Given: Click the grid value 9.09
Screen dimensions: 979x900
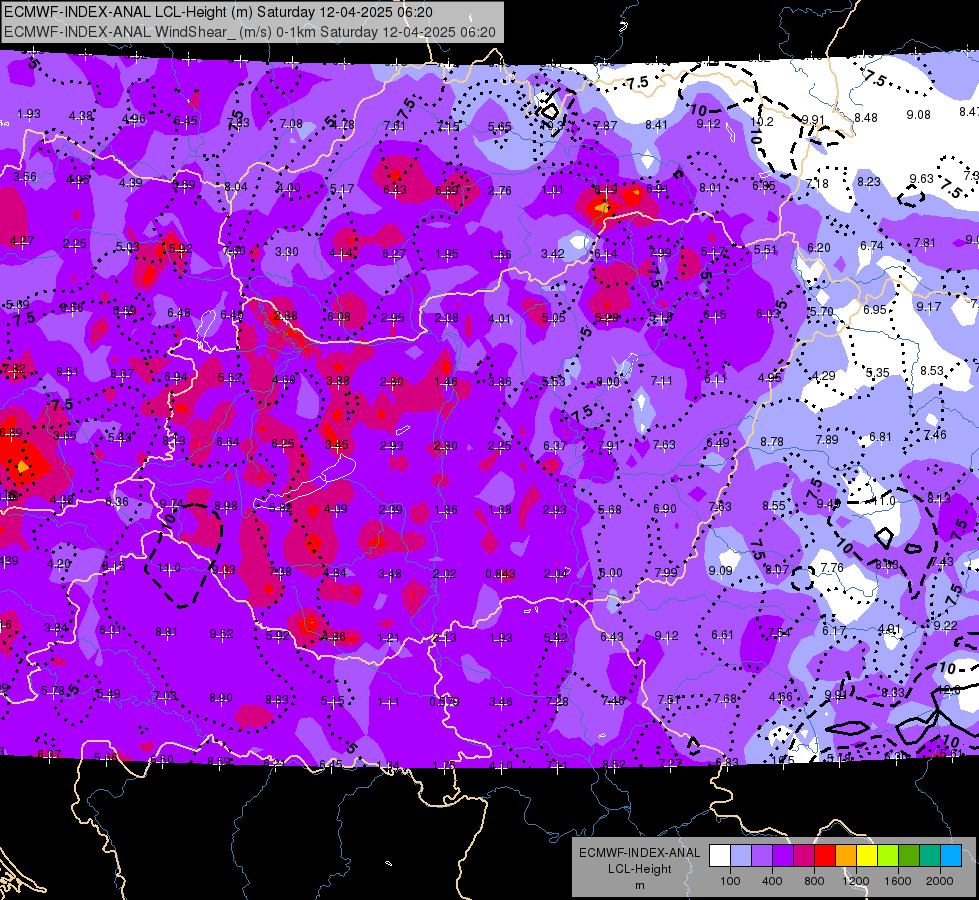Looking at the screenshot, I should pyautogui.click(x=721, y=570).
